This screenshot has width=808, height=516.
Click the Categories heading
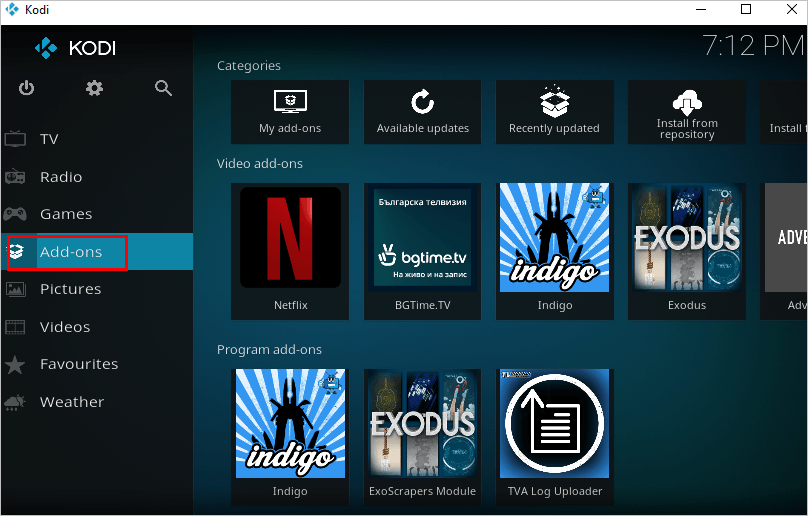click(249, 66)
